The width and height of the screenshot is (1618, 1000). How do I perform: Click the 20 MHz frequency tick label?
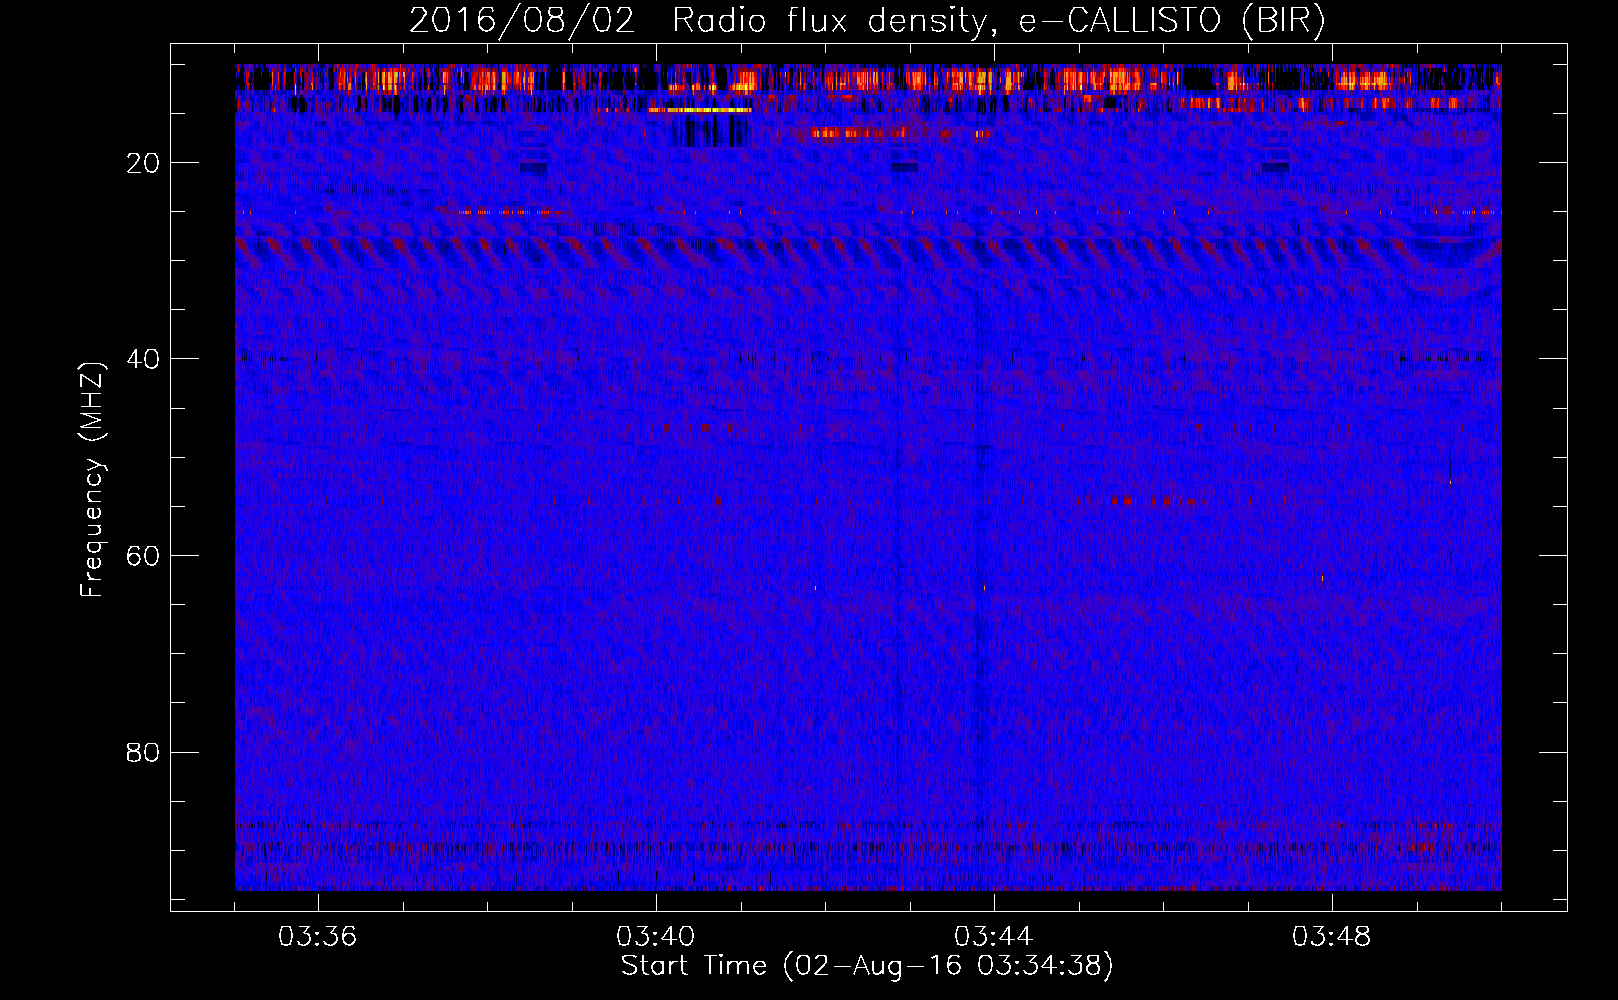click(x=143, y=163)
